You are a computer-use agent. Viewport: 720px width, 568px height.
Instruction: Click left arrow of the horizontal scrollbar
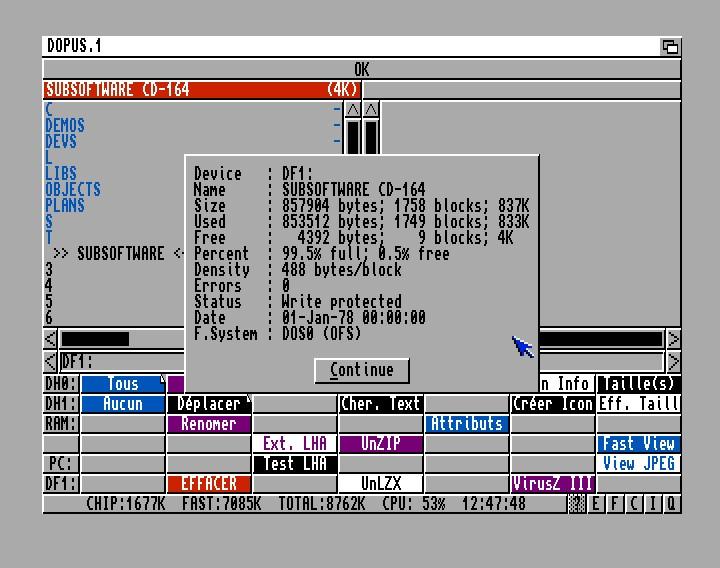[x=51, y=340]
